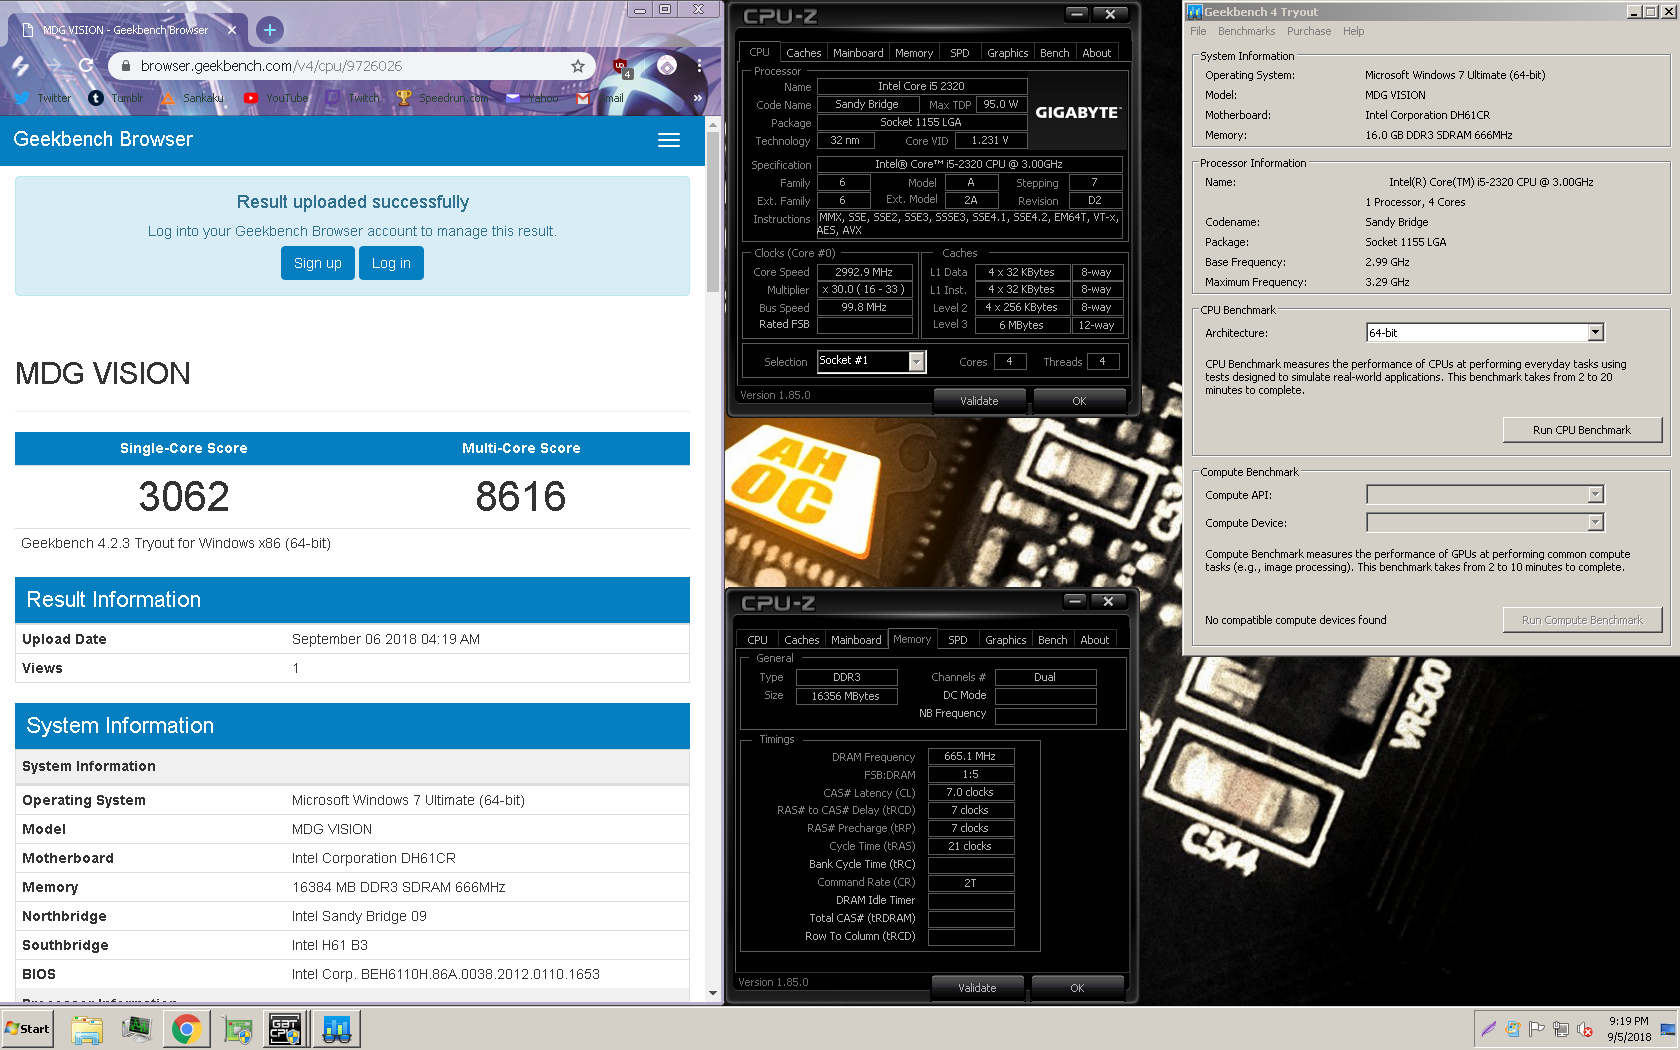Expand the Compute Device dropdown
Screen dimensions: 1680x1050
click(x=1595, y=522)
